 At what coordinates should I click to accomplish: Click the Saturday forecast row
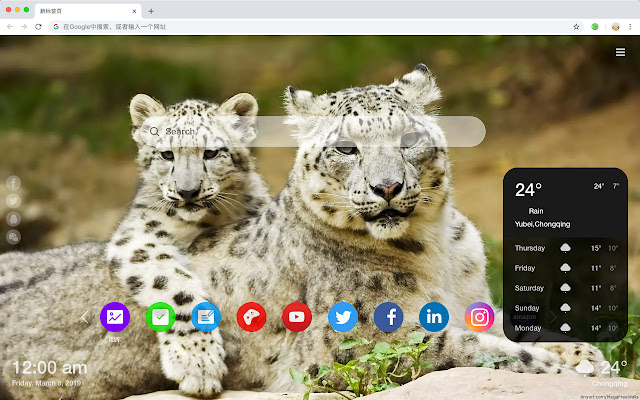pos(565,288)
